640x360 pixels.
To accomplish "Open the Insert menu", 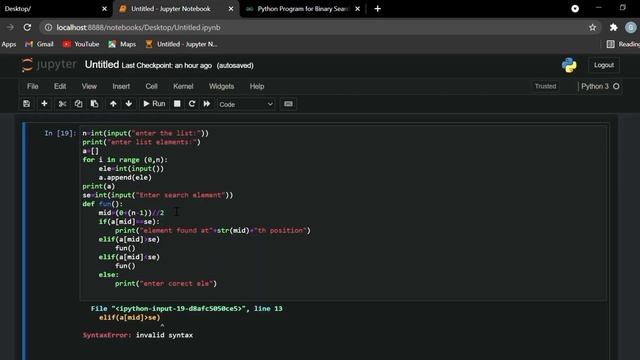I will coord(121,87).
